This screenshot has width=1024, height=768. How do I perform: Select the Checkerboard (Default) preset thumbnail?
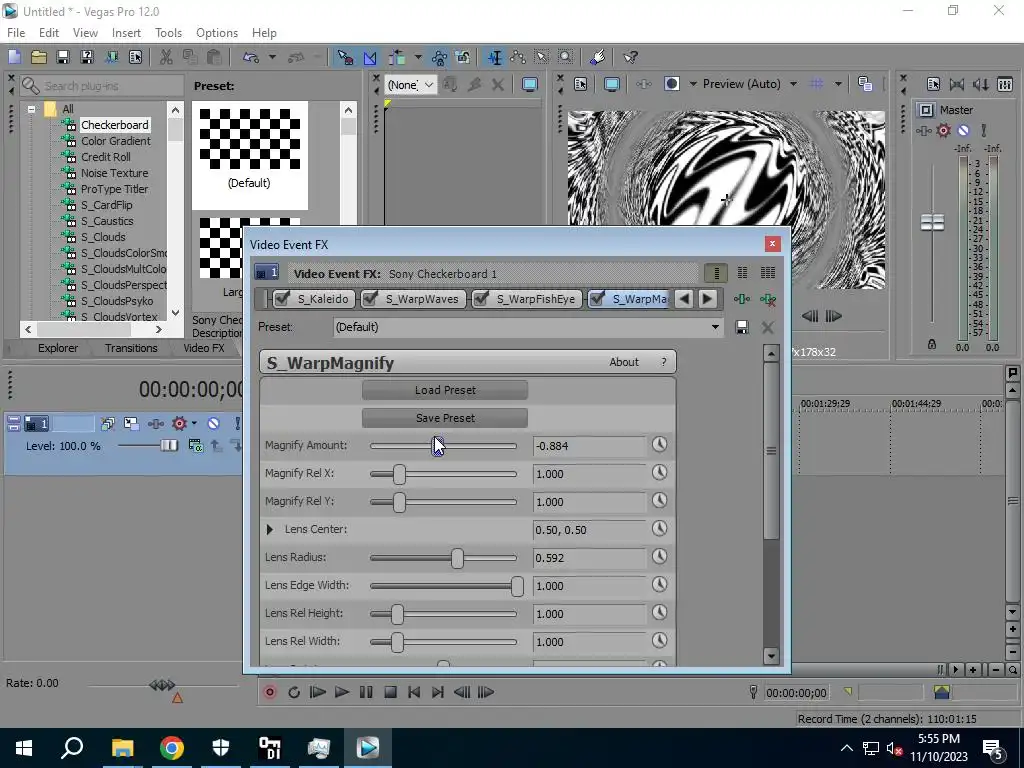[249, 155]
